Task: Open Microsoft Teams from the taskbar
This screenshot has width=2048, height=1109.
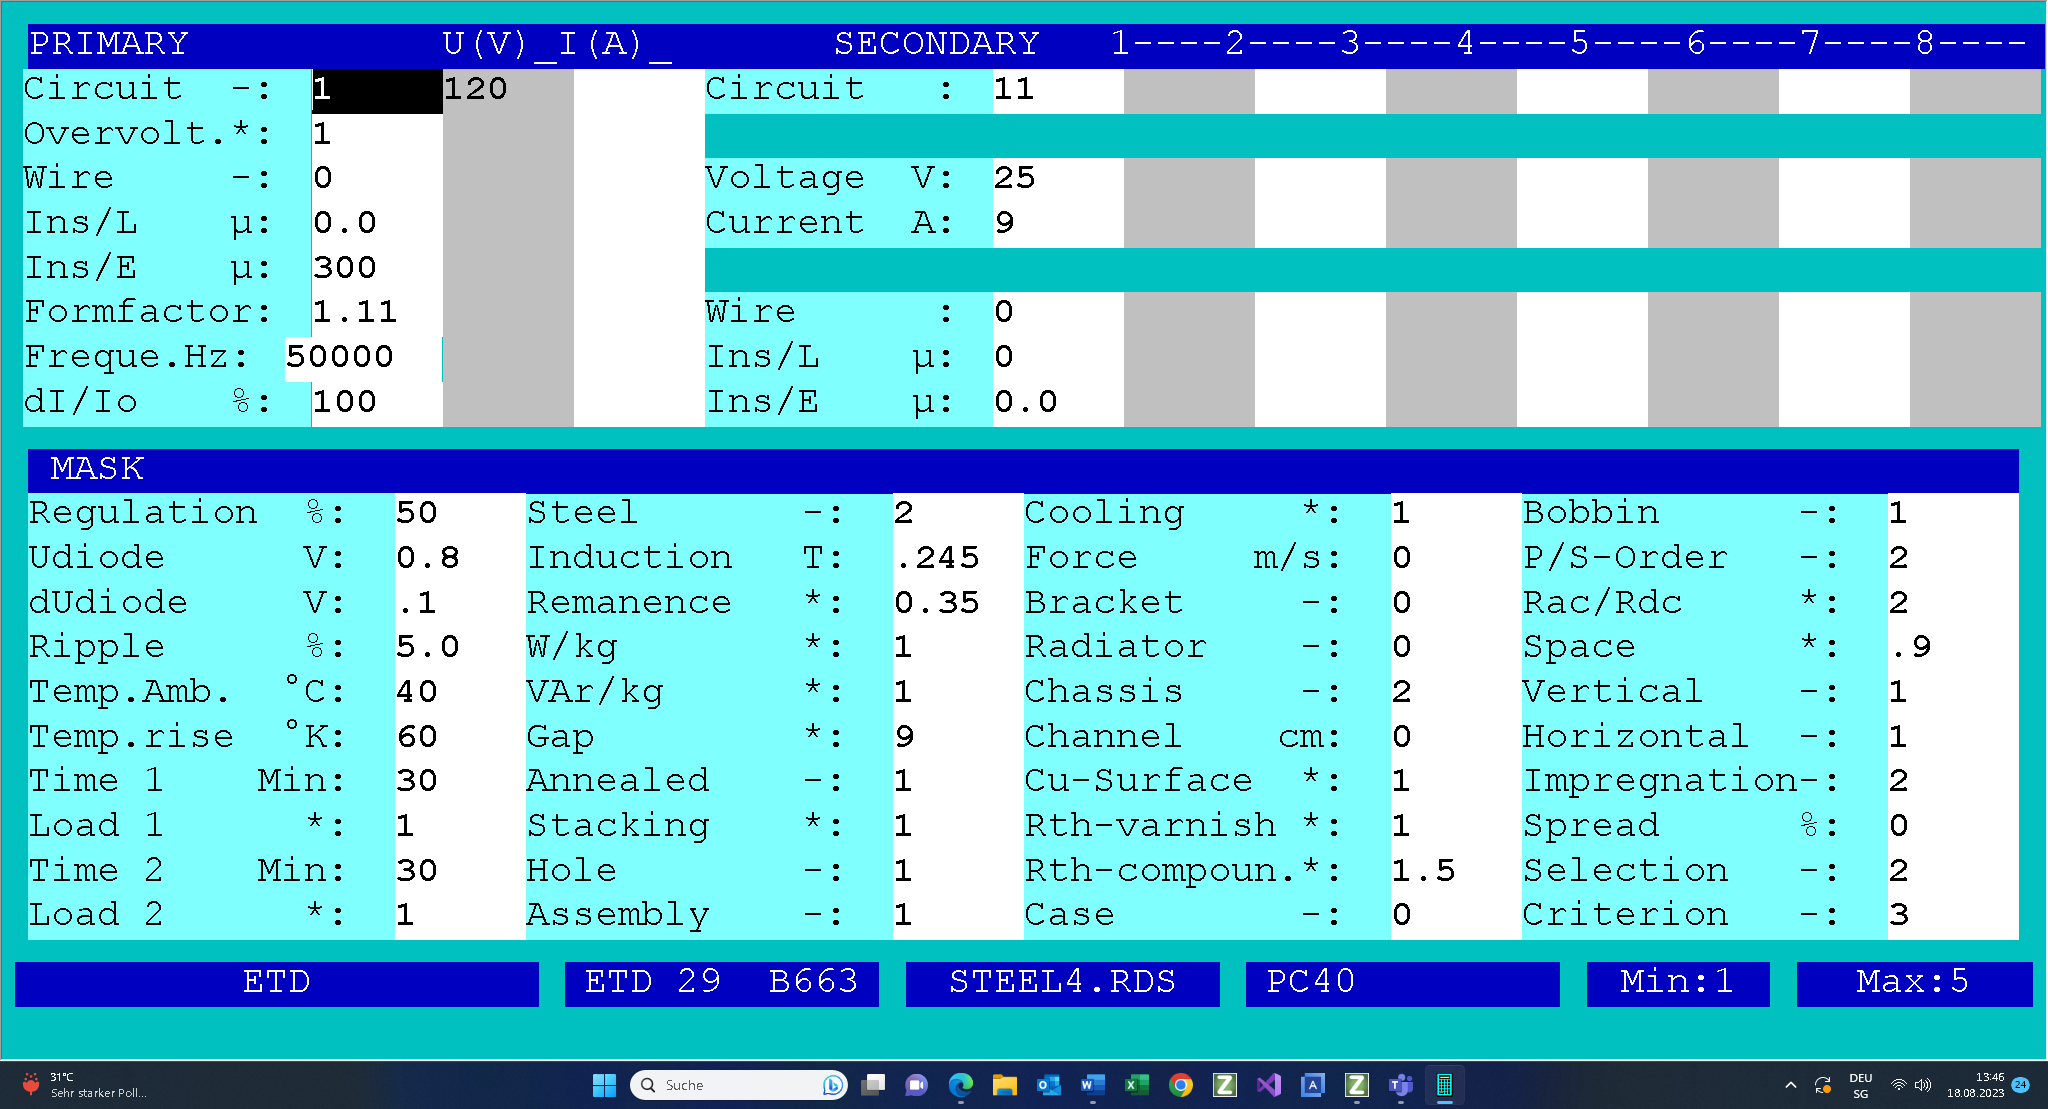Action: tap(1401, 1085)
